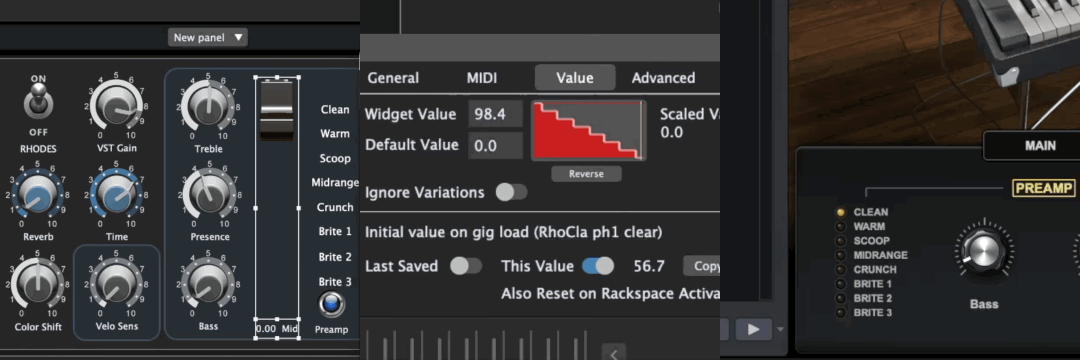This screenshot has width=1080, height=360.
Task: Enable the Last Saved toggle
Action: tap(466, 266)
